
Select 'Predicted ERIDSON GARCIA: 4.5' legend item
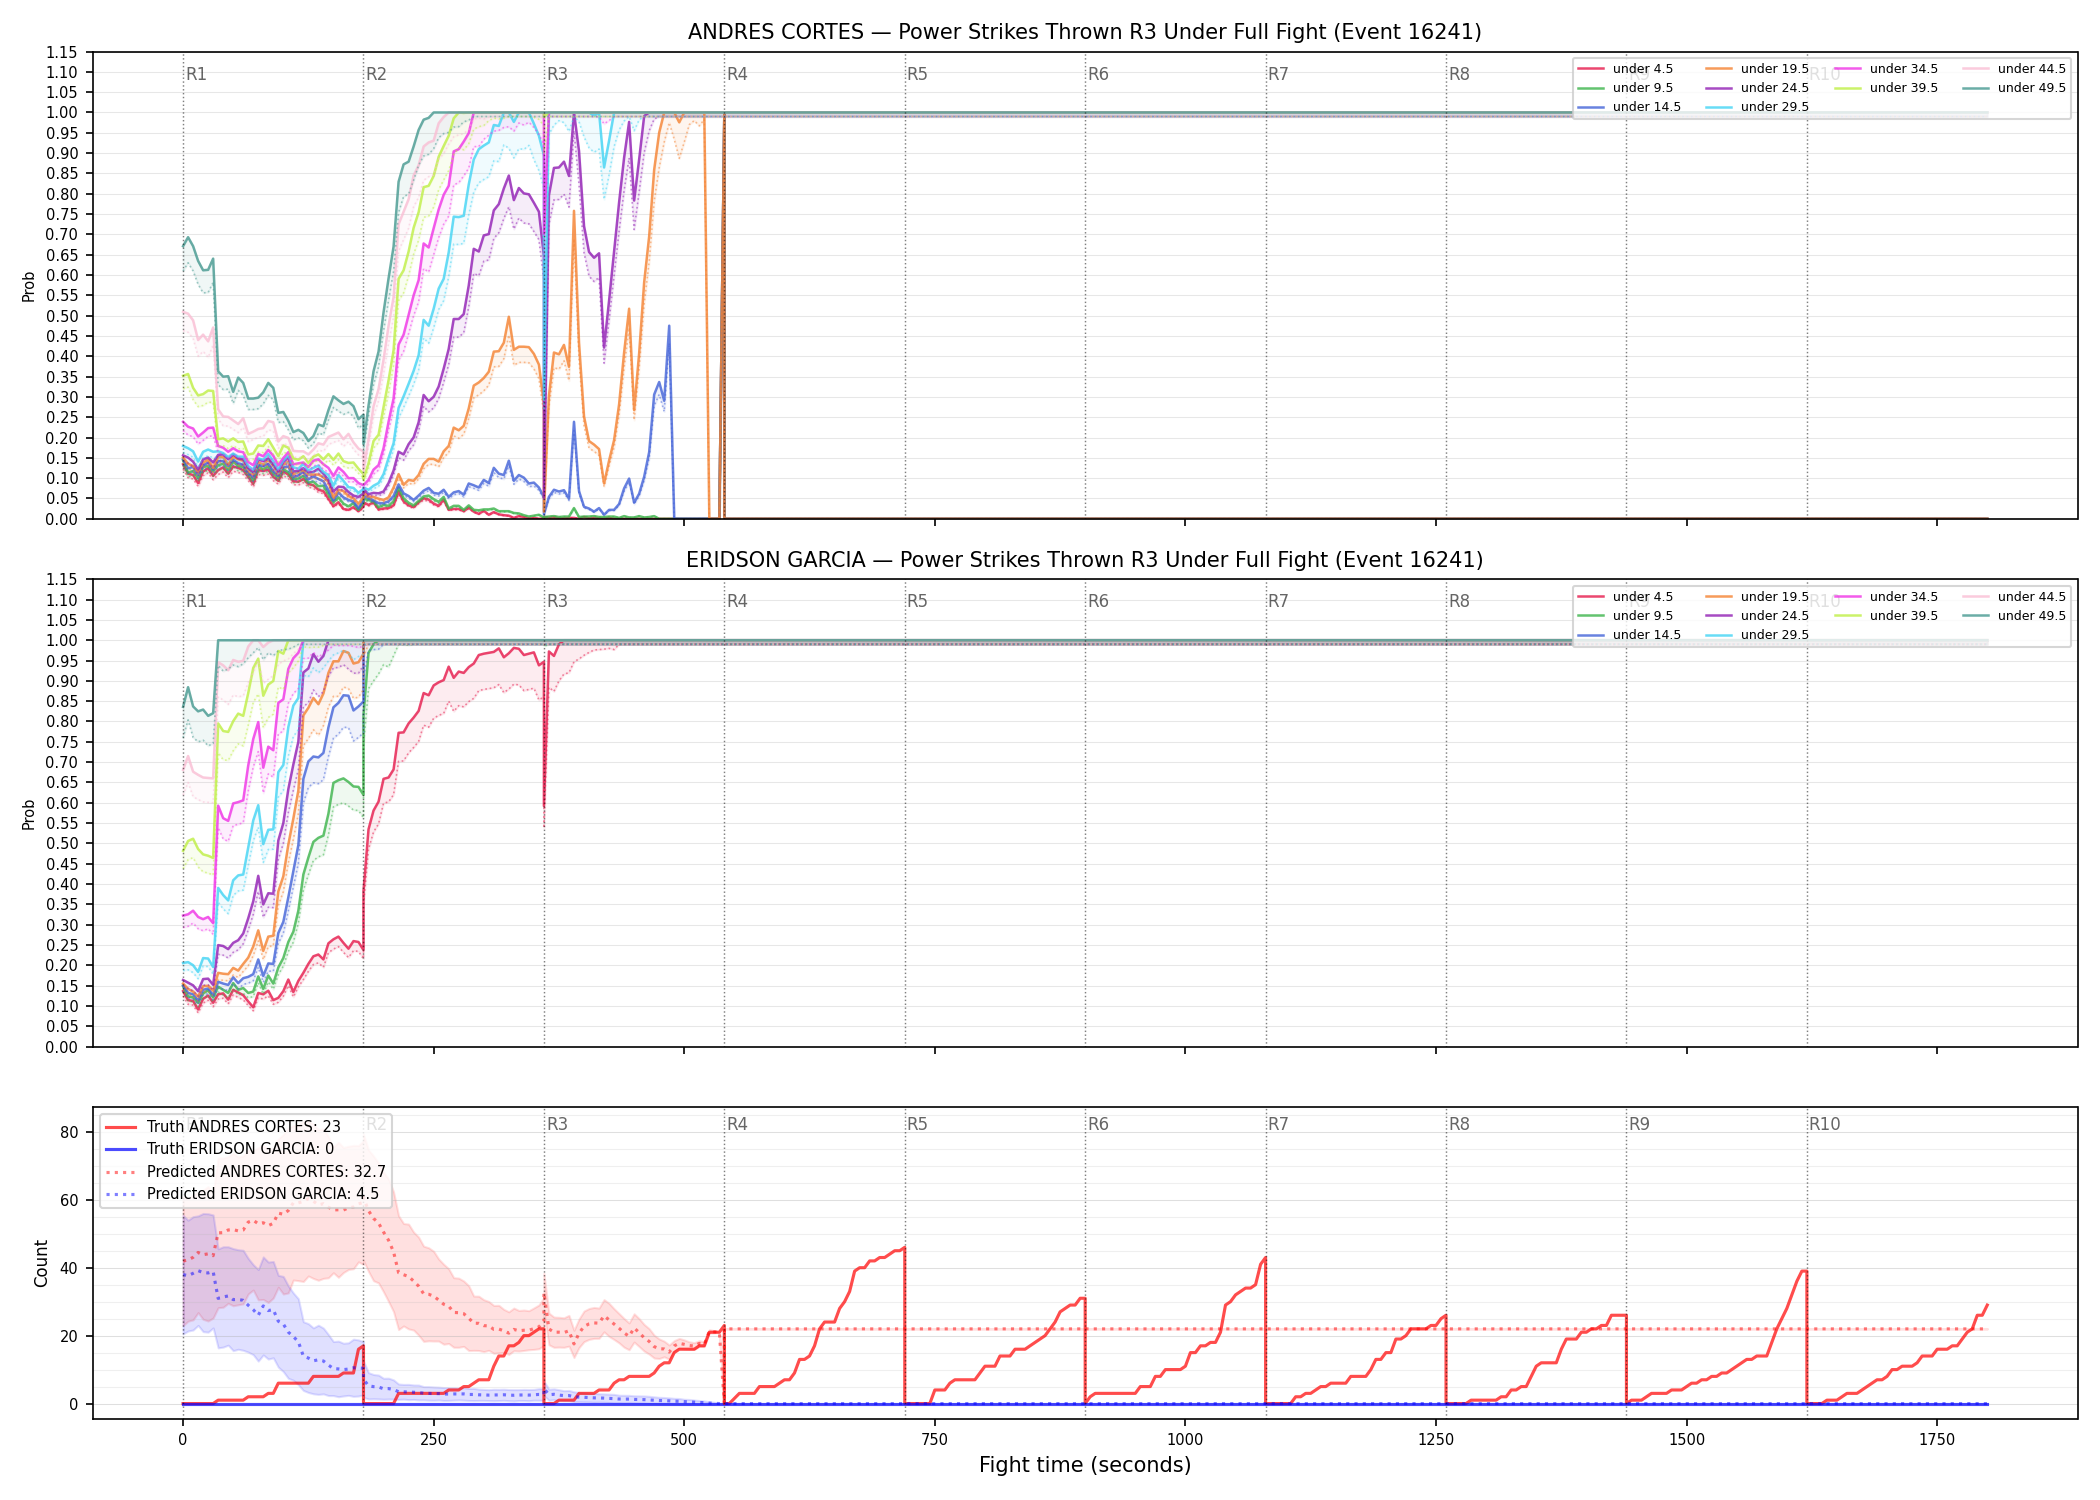pyautogui.click(x=242, y=1194)
